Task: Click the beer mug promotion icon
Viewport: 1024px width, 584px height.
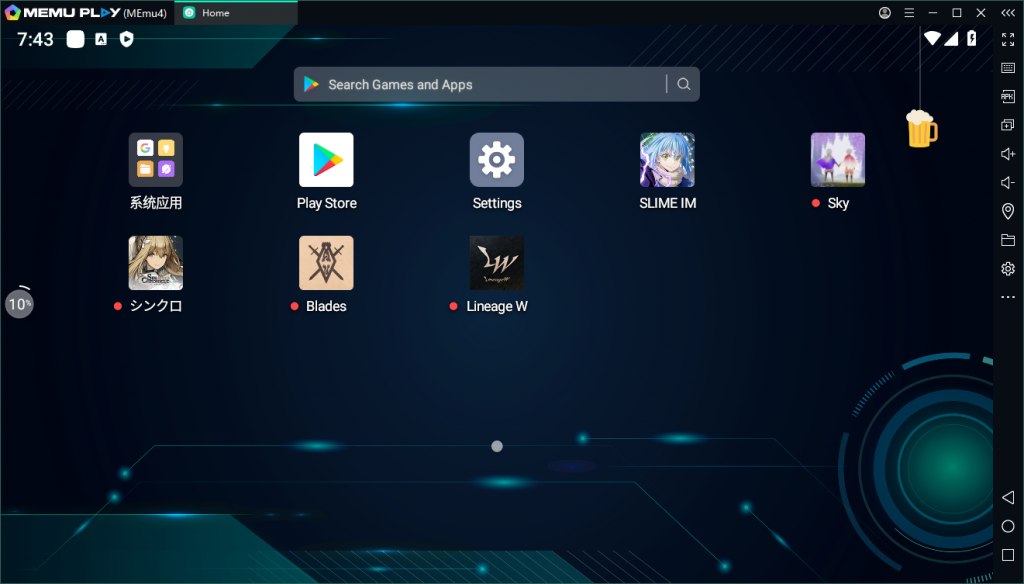Action: pos(921,129)
